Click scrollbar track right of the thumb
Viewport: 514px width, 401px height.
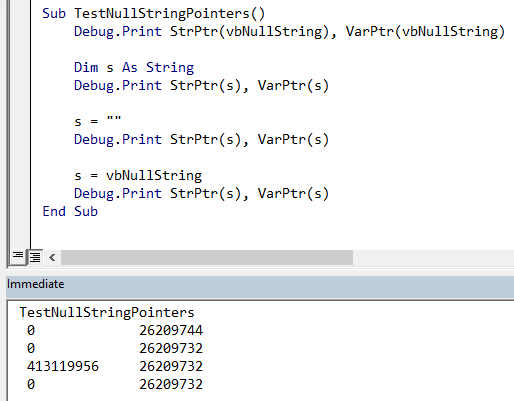tap(433, 257)
